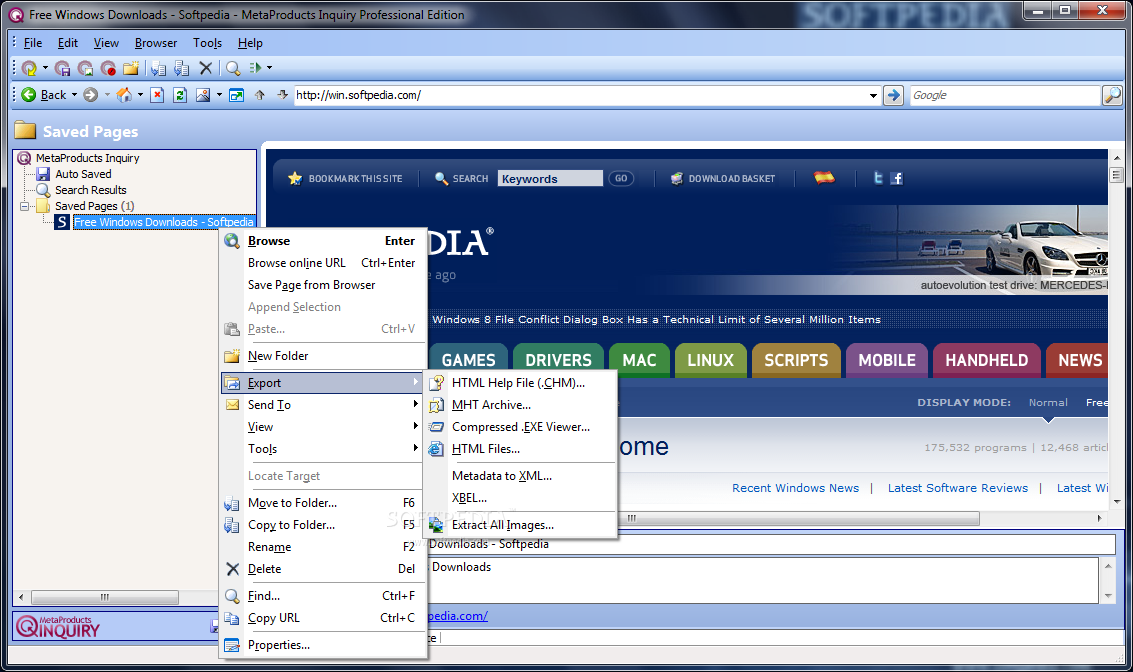Open the DRIVERS tab on the Softpedia page
This screenshot has height=672, width=1133.
559,360
